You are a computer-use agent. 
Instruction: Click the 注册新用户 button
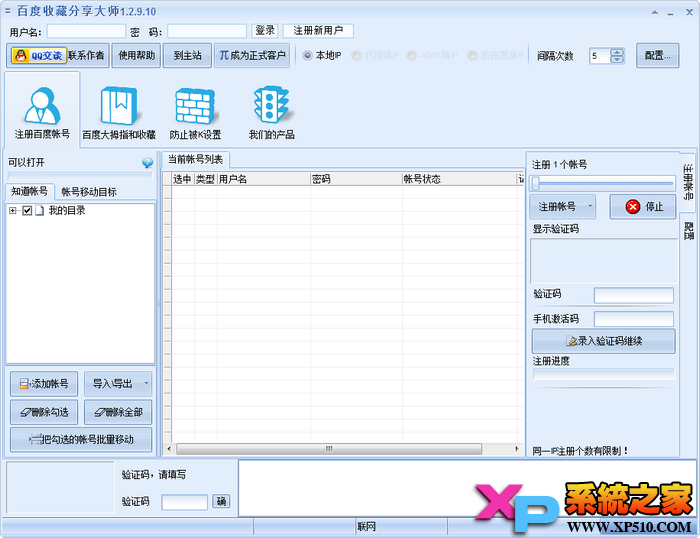point(318,30)
